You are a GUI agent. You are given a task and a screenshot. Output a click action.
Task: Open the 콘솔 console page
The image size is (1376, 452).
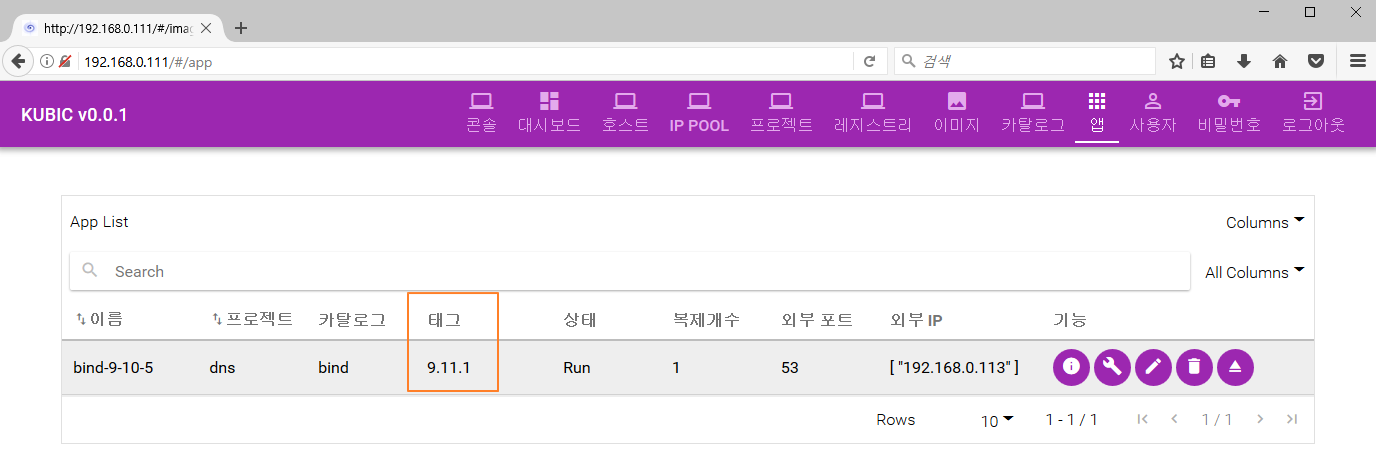tap(481, 113)
